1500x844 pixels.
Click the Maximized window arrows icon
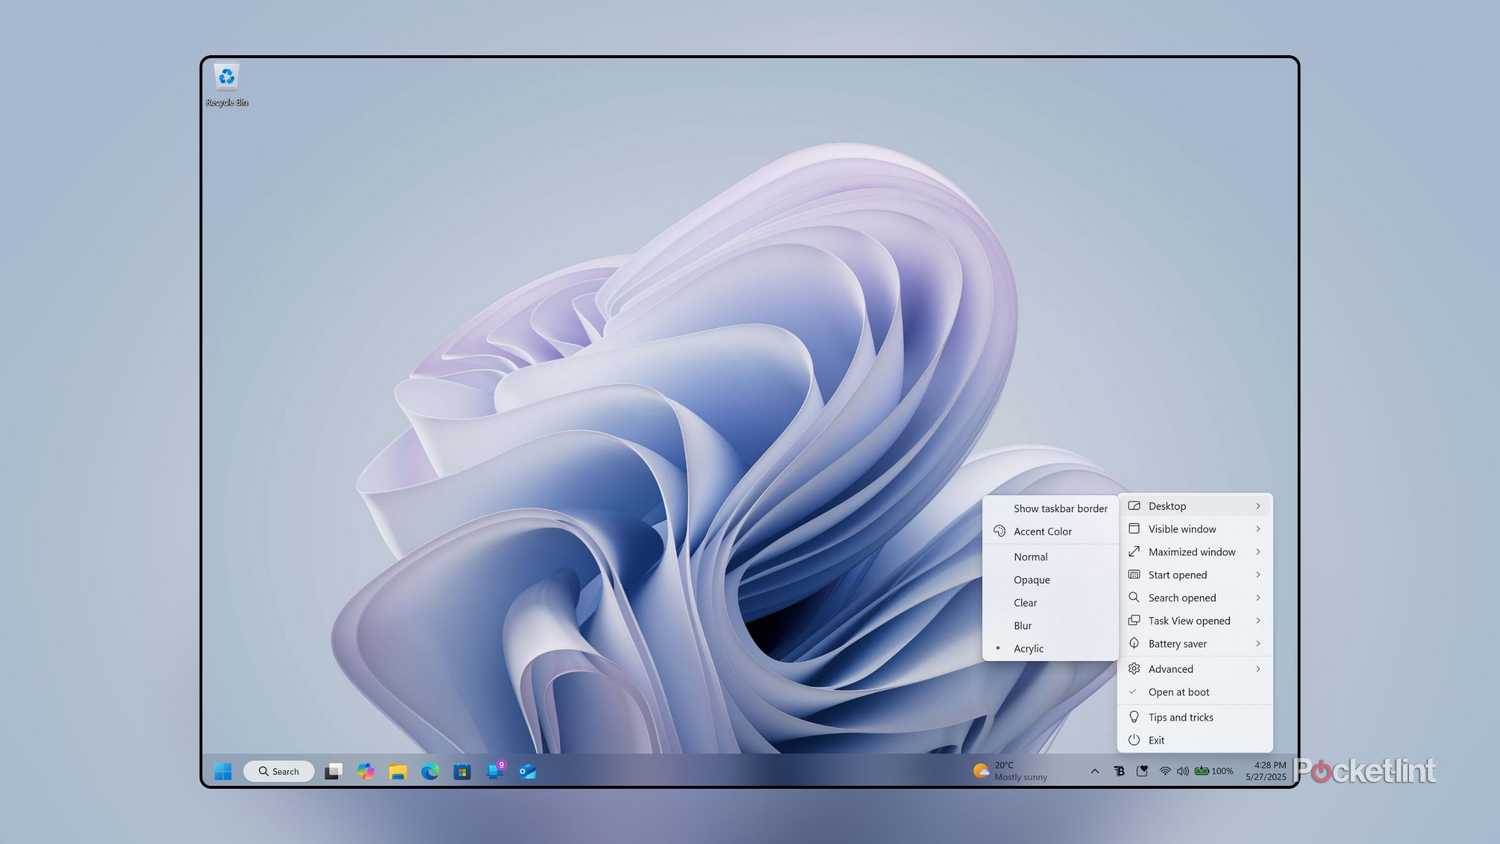[x=1134, y=552]
